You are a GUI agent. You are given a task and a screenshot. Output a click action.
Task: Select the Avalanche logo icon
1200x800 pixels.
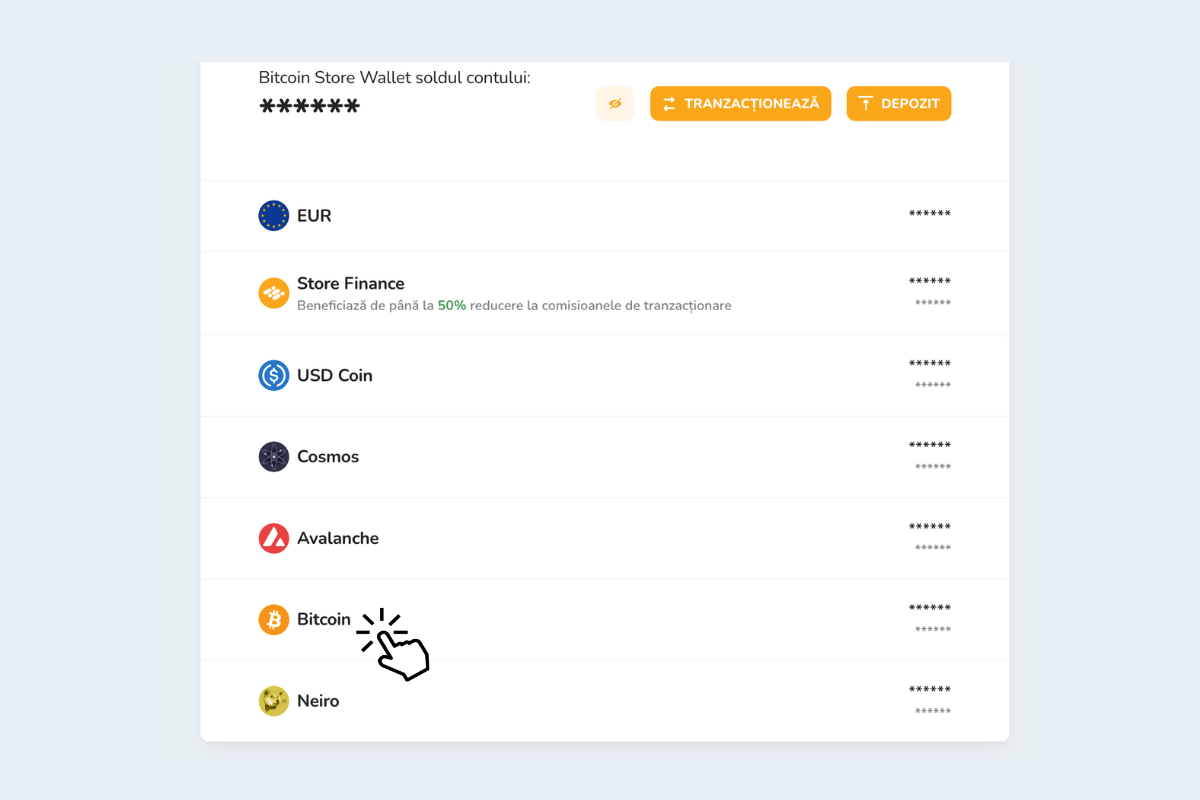[273, 538]
